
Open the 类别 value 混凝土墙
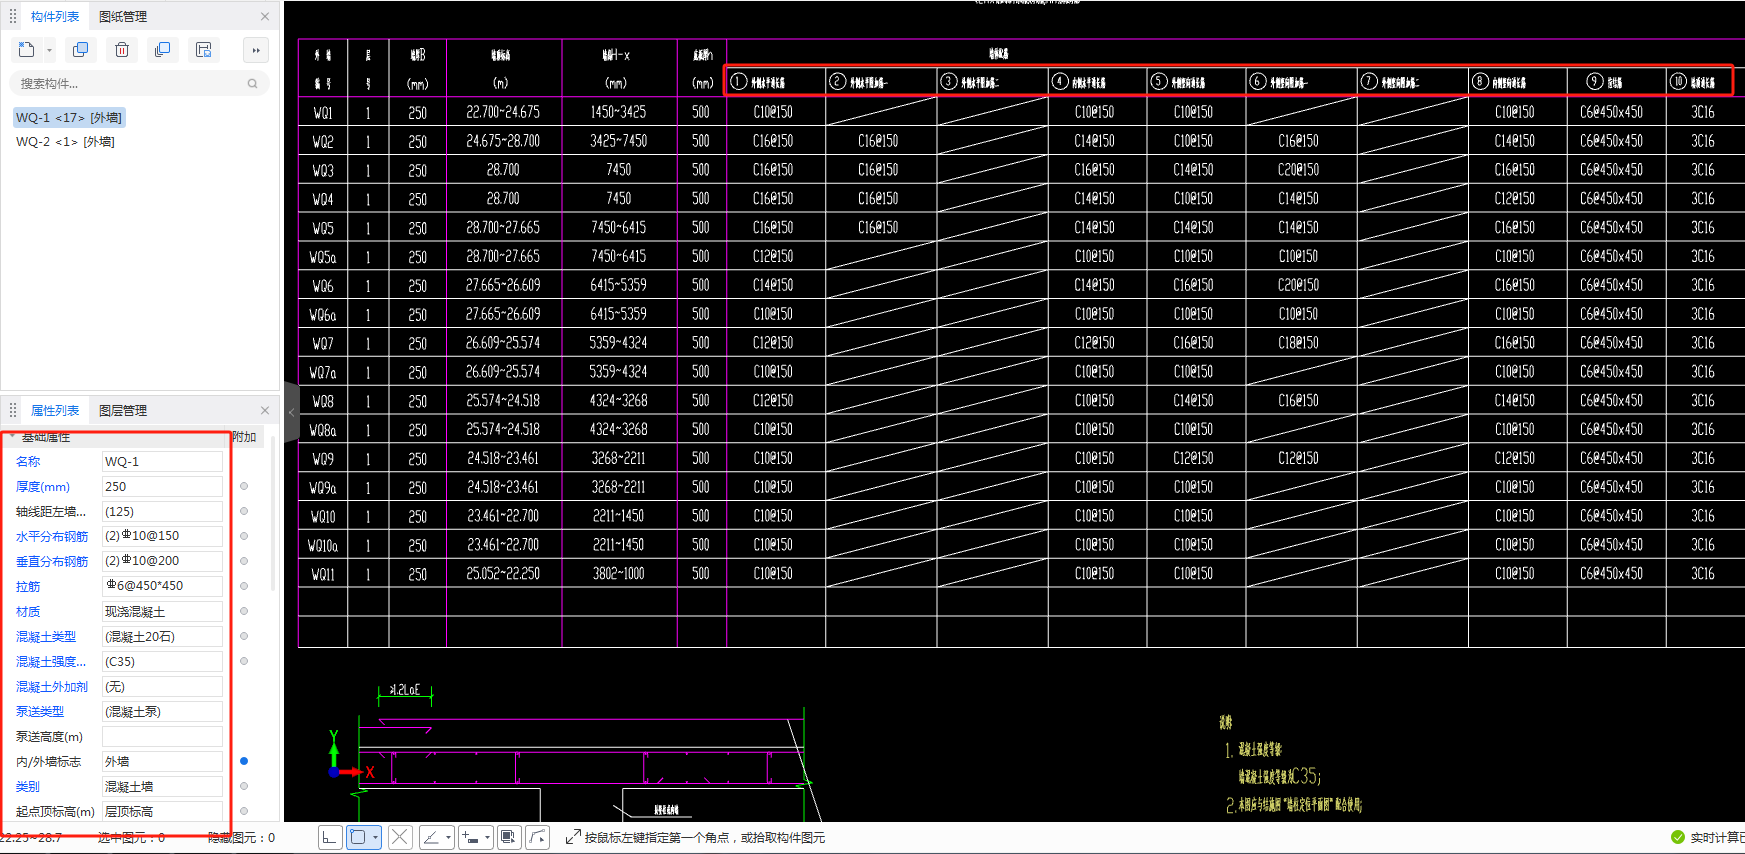[162, 787]
